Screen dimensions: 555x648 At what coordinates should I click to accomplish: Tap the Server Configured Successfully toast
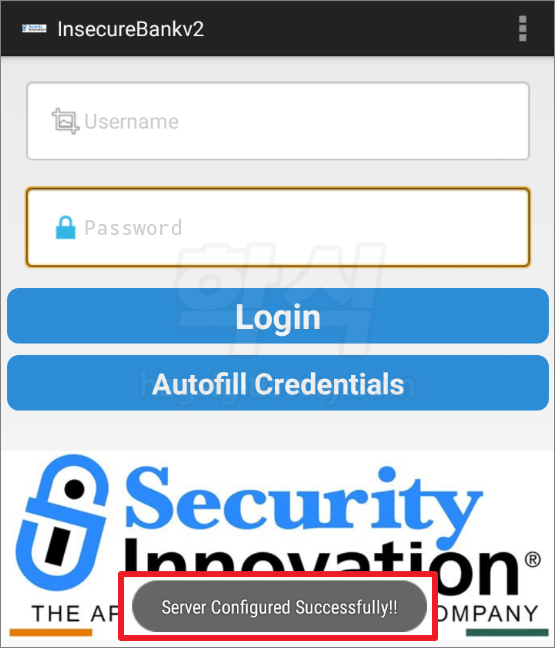[x=279, y=607]
